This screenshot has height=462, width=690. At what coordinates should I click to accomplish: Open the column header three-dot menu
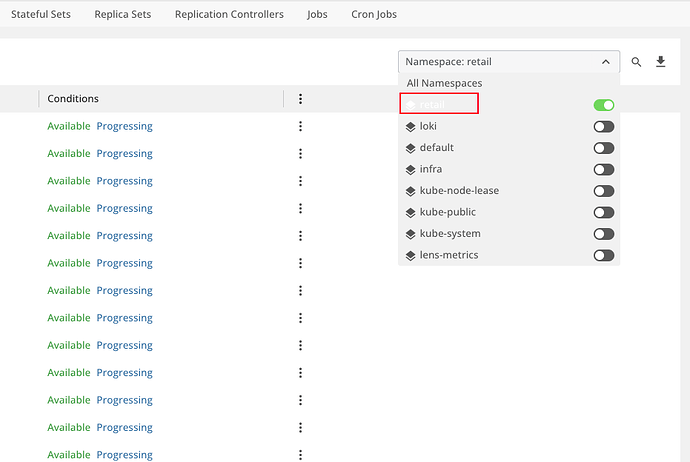[x=300, y=99]
